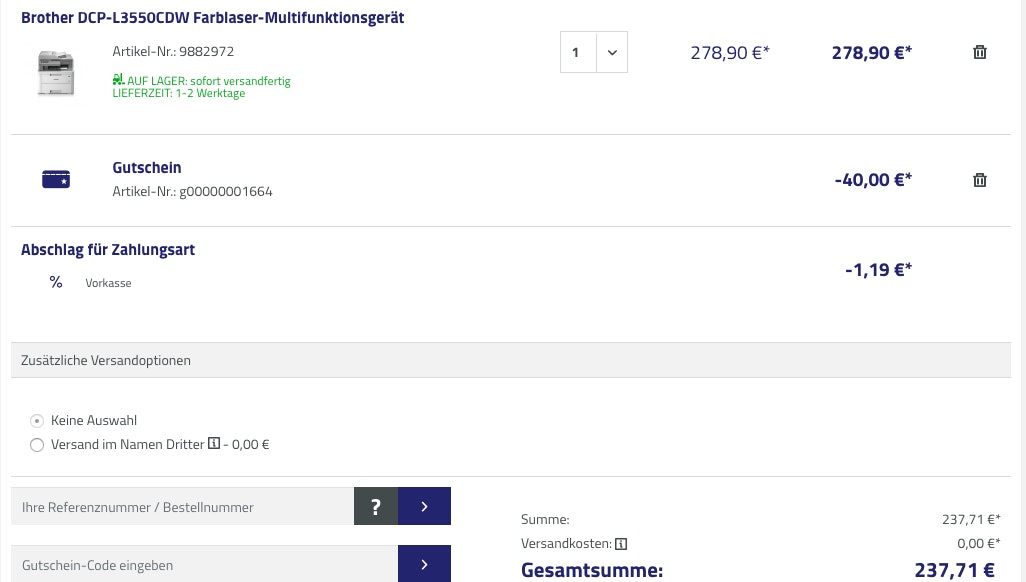1026x582 pixels.
Task: Click the quantity value field showing 1
Action: tap(577, 52)
